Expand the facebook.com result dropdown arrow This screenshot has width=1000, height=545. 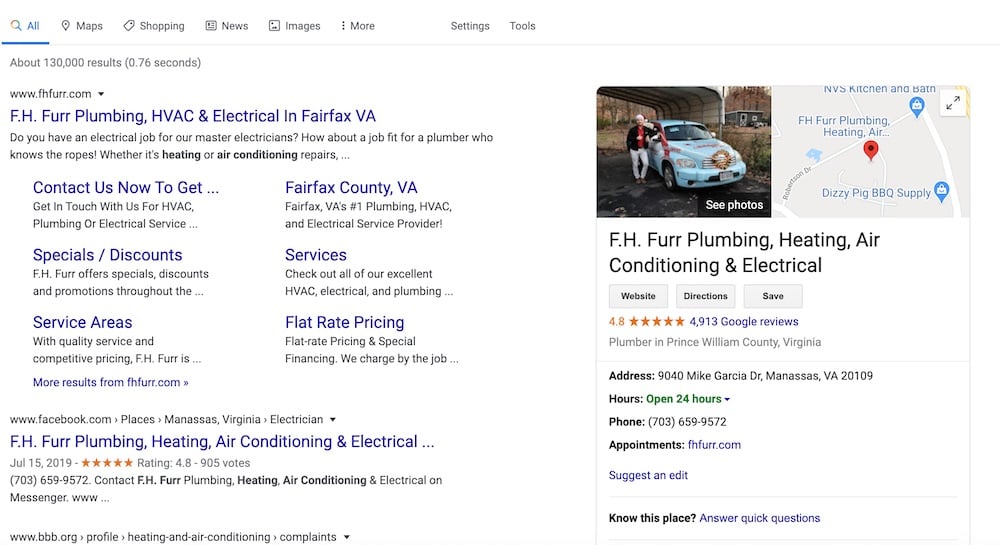click(332, 419)
